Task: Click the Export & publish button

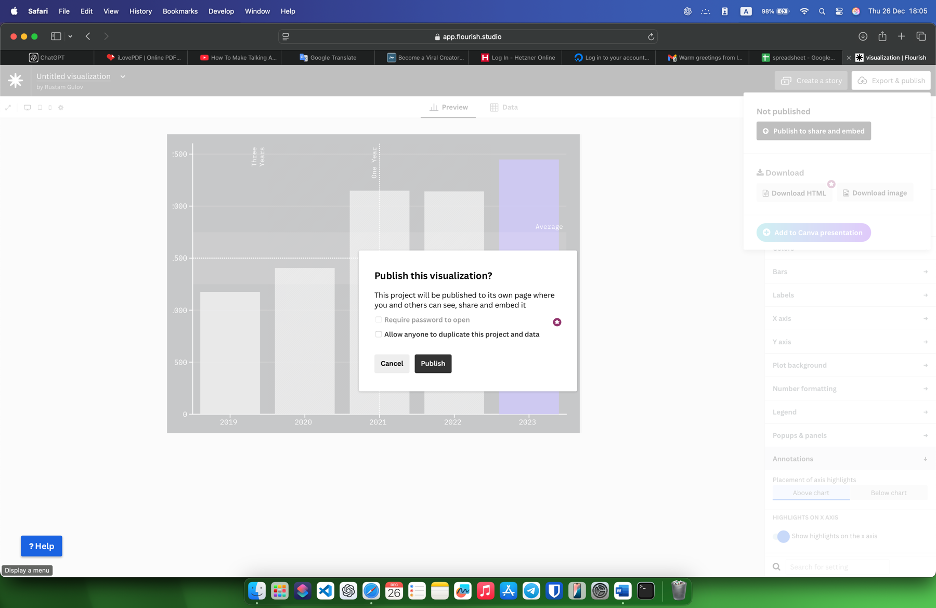Action: pos(891,81)
